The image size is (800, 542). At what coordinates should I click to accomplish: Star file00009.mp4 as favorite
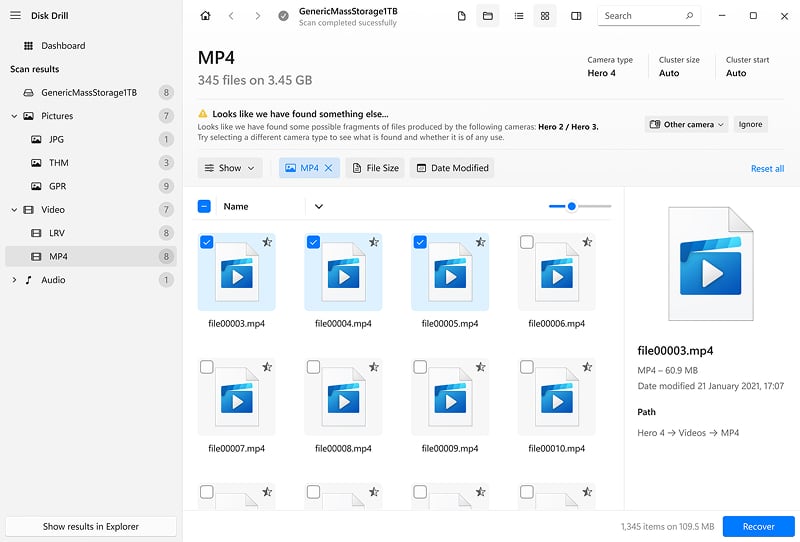(480, 366)
